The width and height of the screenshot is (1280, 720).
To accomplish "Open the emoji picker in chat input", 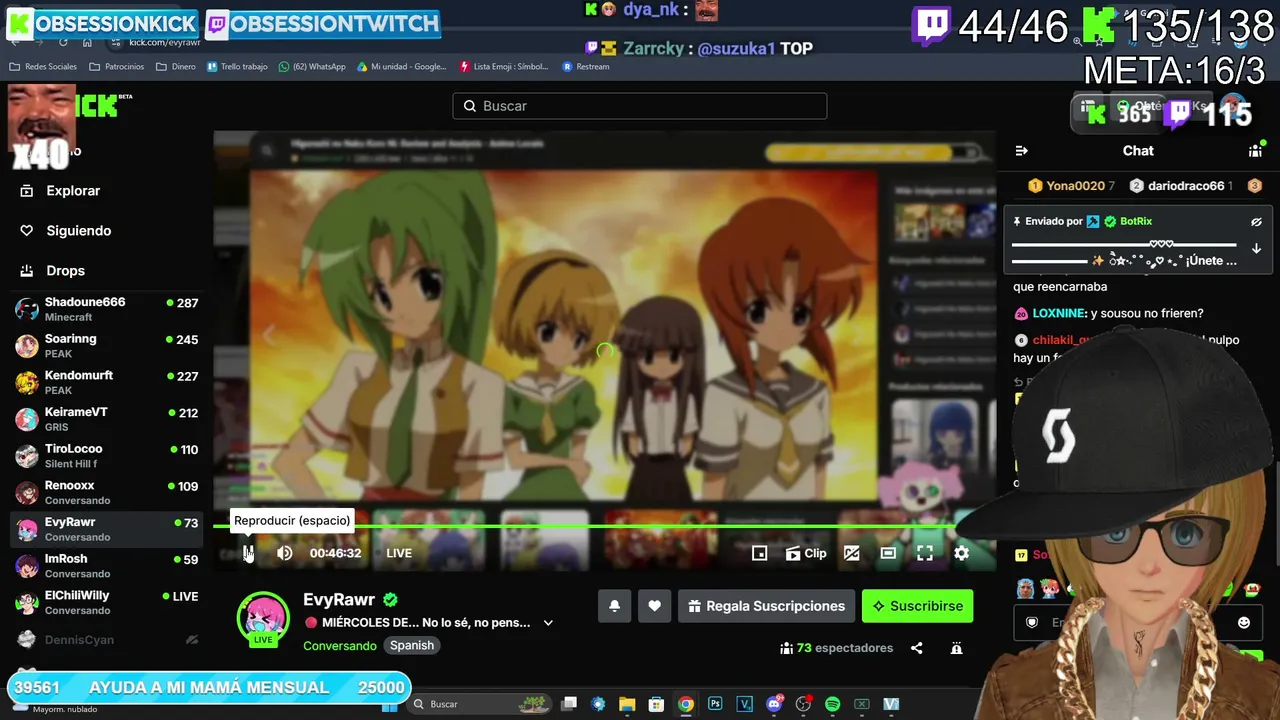I will tap(1244, 622).
